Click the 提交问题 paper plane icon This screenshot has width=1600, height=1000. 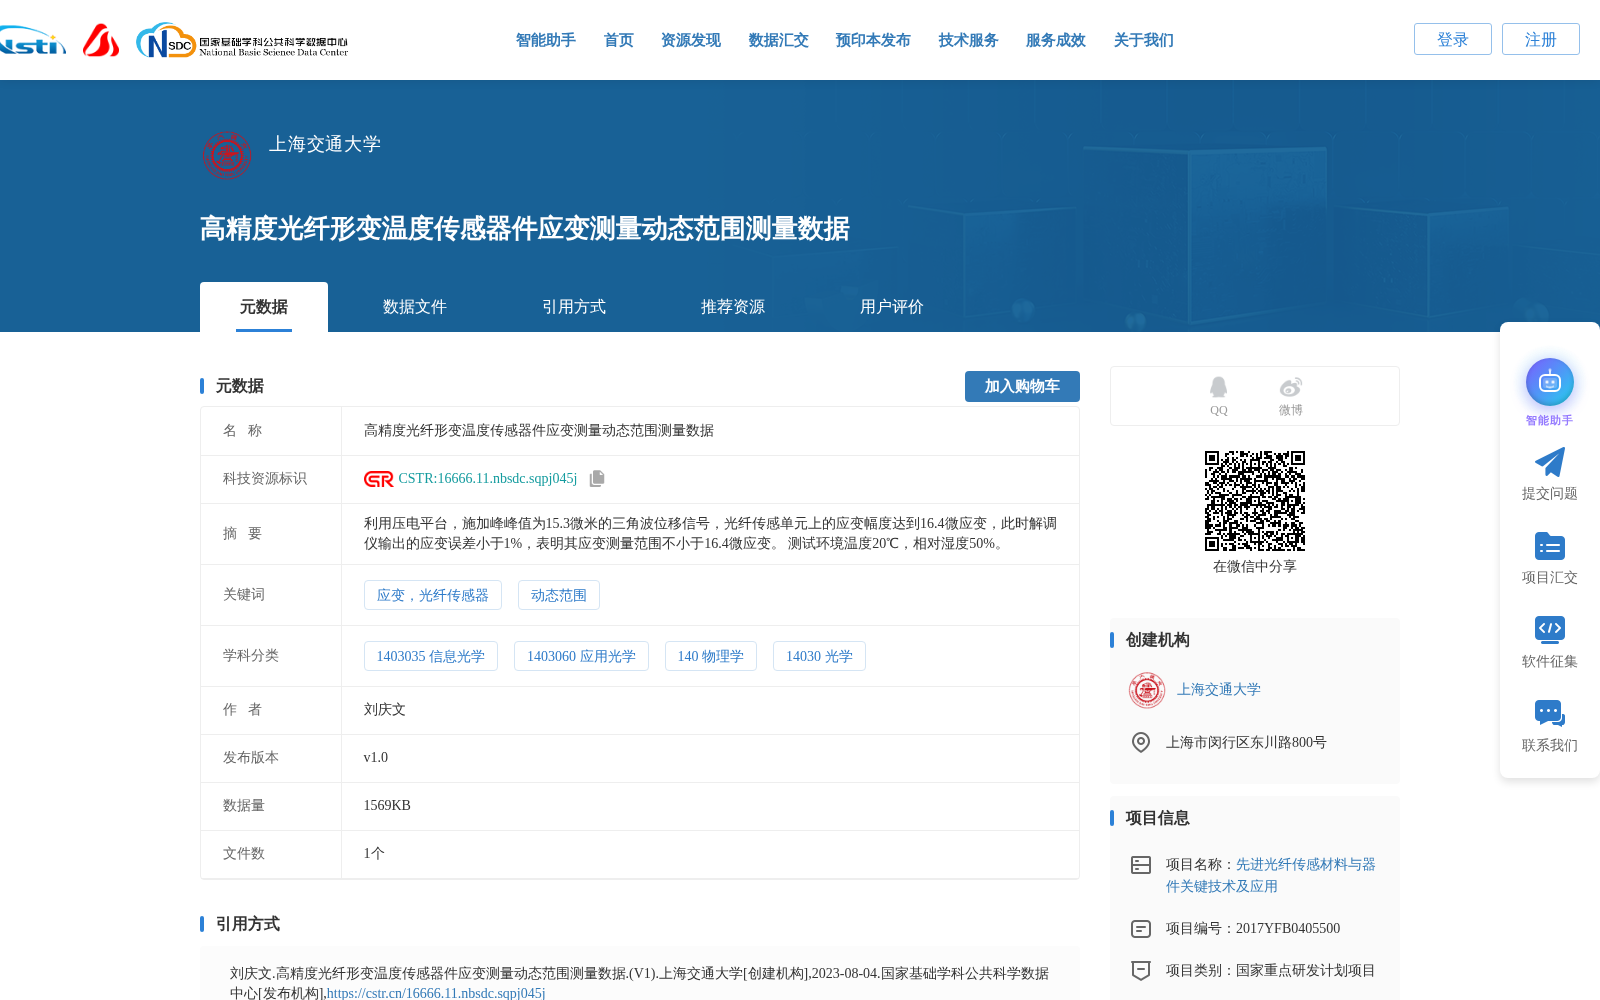coord(1549,462)
